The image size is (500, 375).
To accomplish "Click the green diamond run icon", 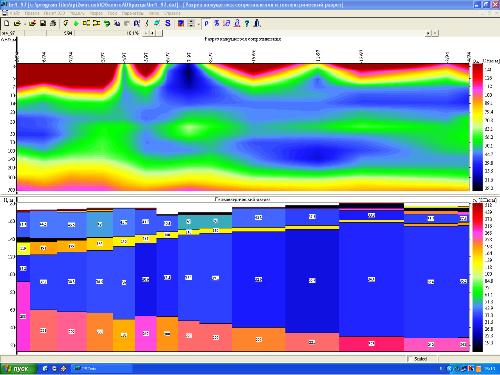I will [76, 23].
